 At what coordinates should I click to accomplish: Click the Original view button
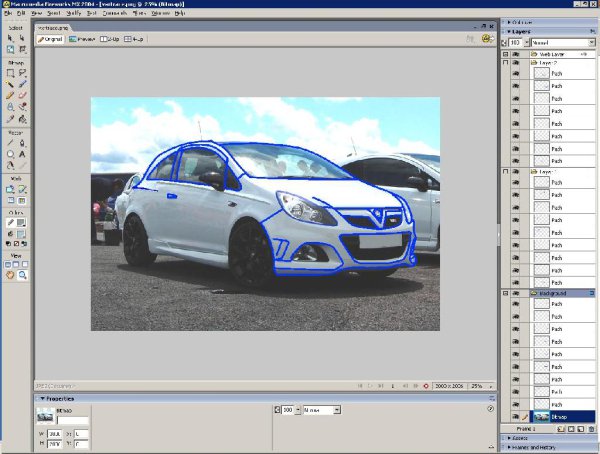(x=52, y=39)
